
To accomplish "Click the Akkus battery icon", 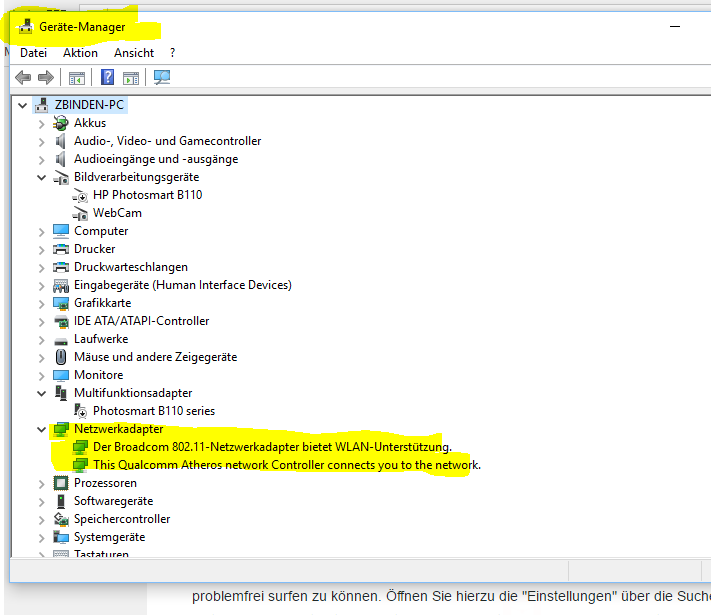I will (60, 123).
